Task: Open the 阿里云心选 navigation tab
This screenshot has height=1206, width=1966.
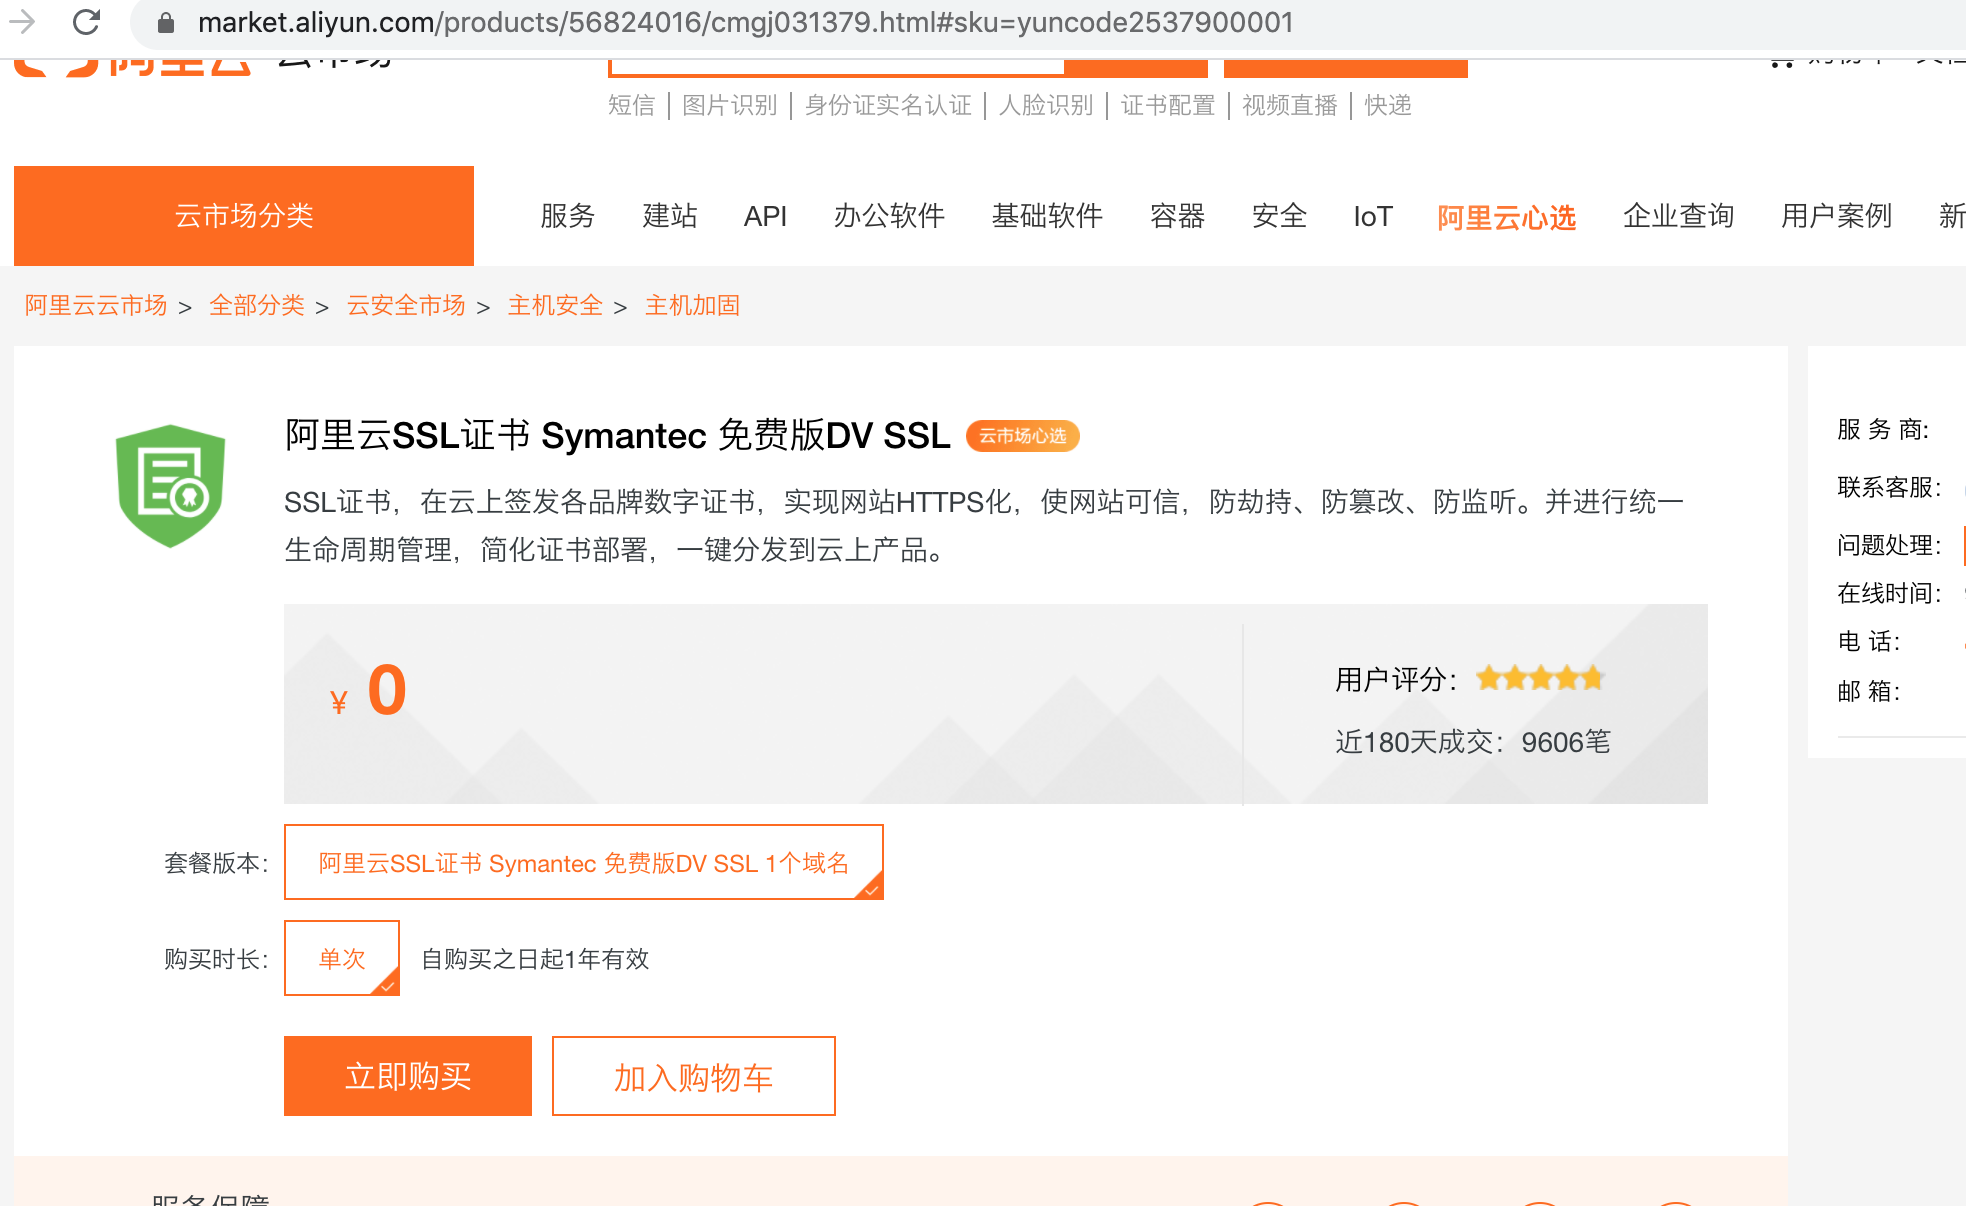Action: coord(1506,217)
